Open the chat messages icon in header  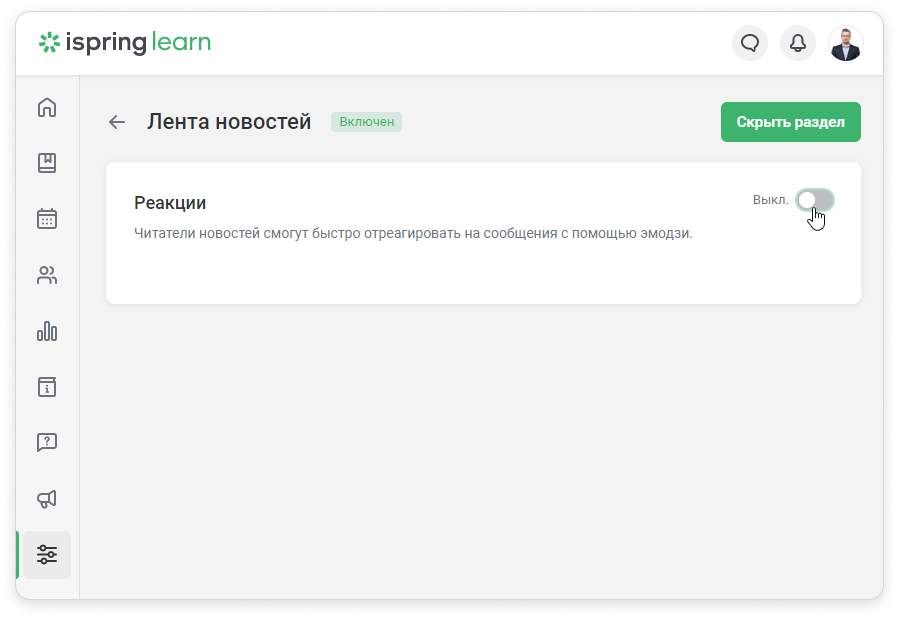click(x=750, y=43)
